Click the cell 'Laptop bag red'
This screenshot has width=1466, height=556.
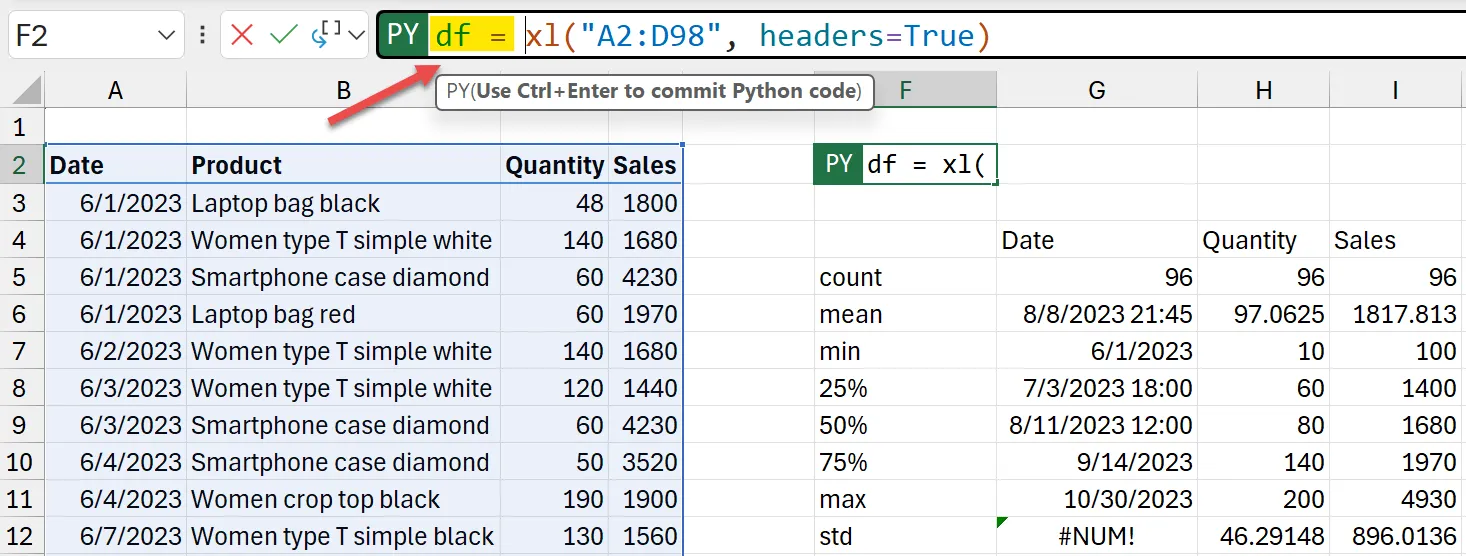click(344, 314)
